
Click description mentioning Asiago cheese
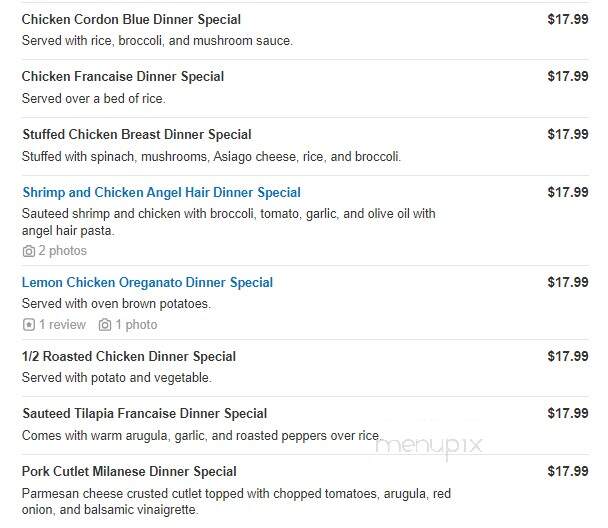(211, 157)
